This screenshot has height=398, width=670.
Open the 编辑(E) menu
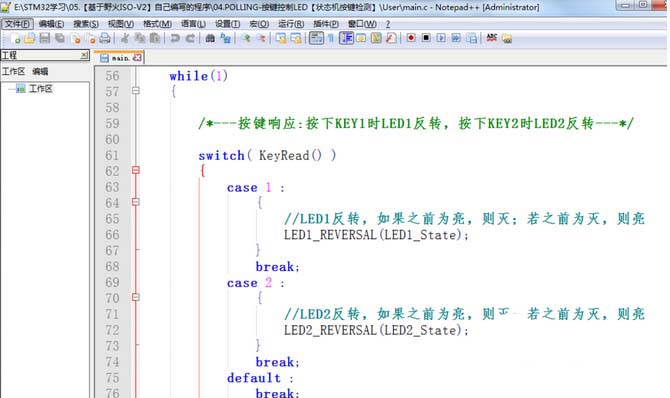pos(51,24)
